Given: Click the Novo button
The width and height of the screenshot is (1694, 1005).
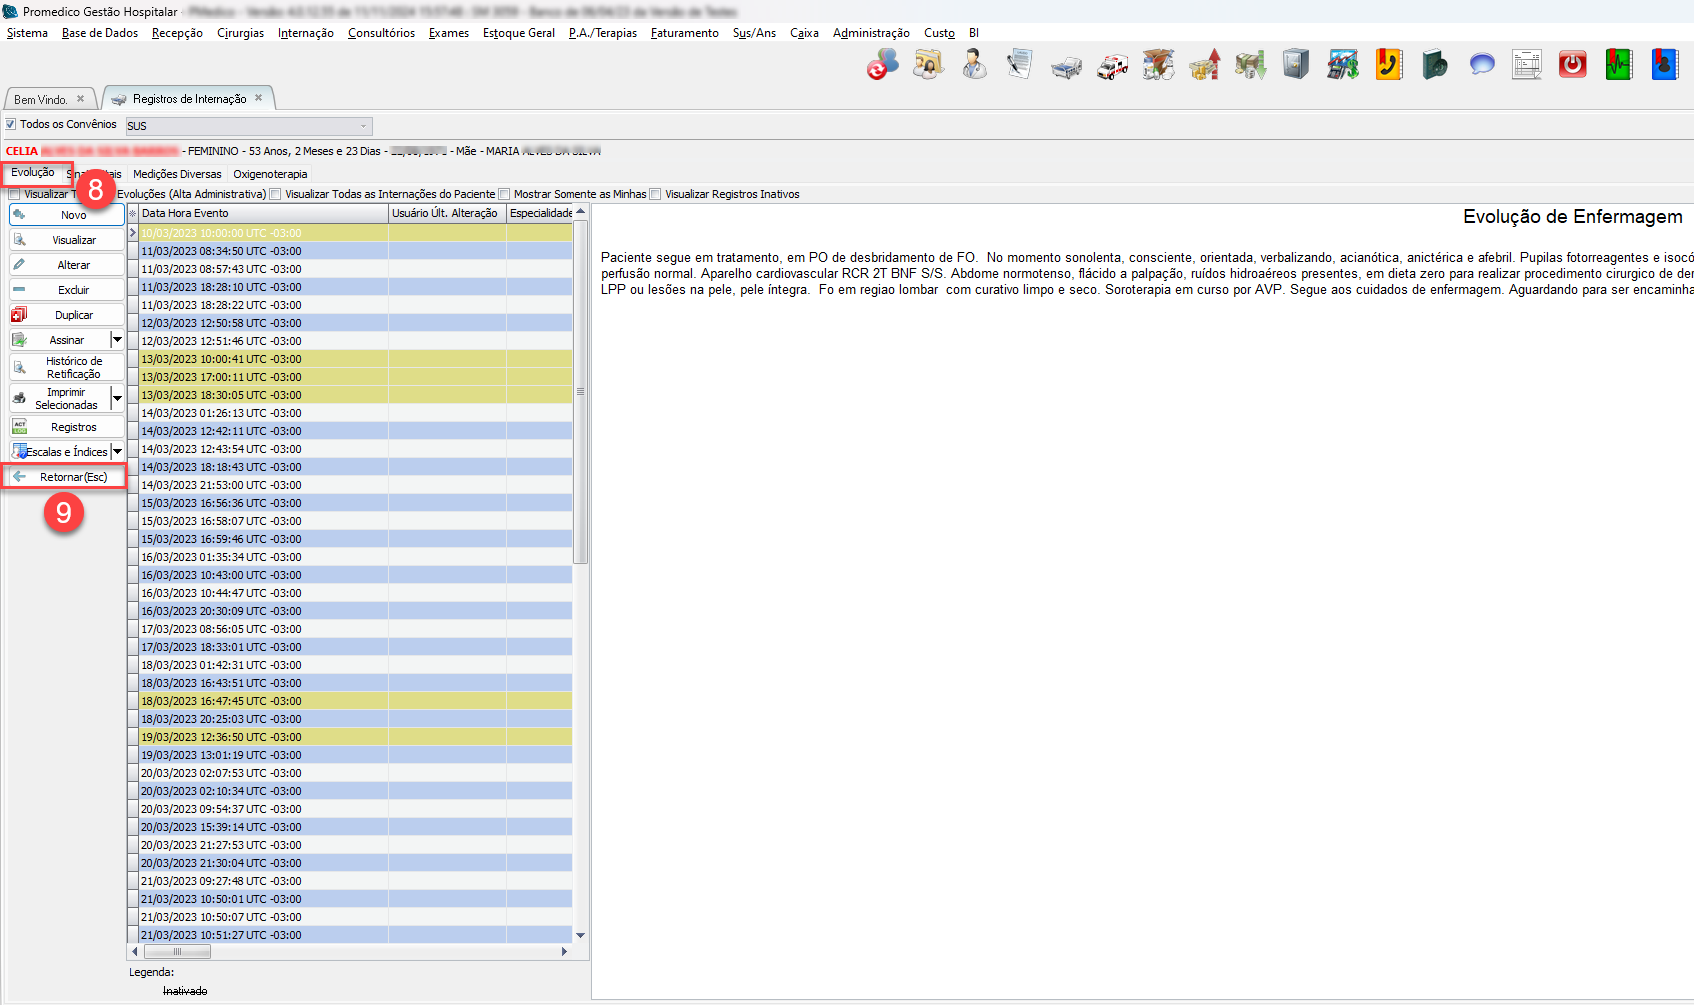Looking at the screenshot, I should [x=67, y=215].
